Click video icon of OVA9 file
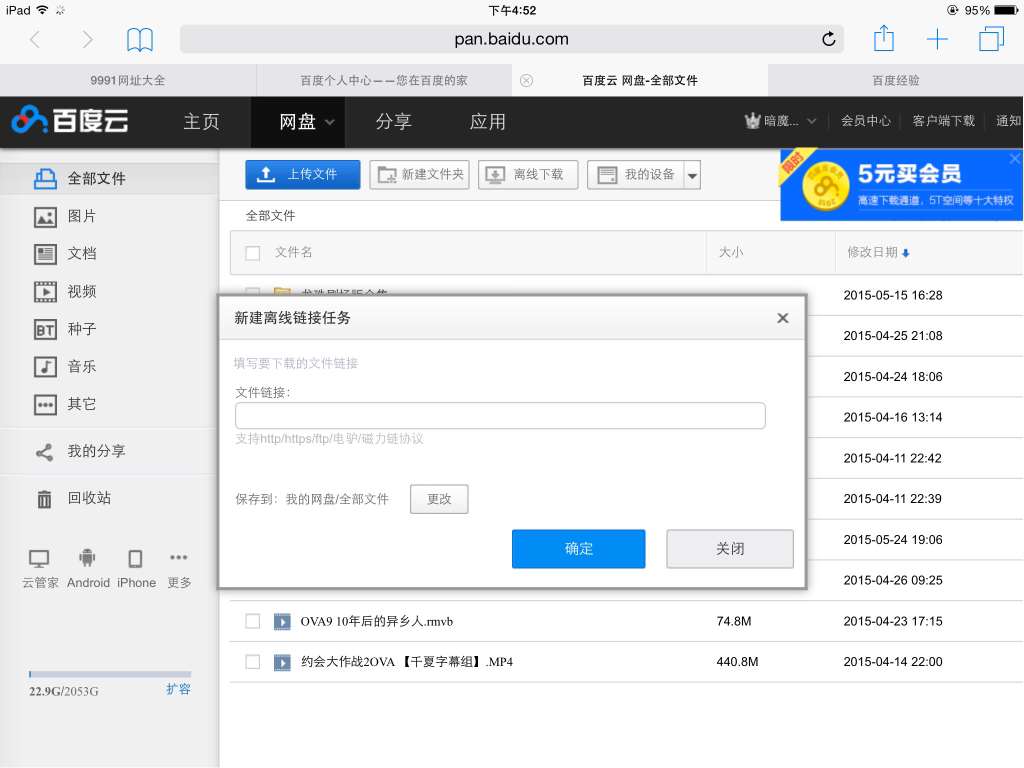The image size is (1024, 768). click(282, 621)
